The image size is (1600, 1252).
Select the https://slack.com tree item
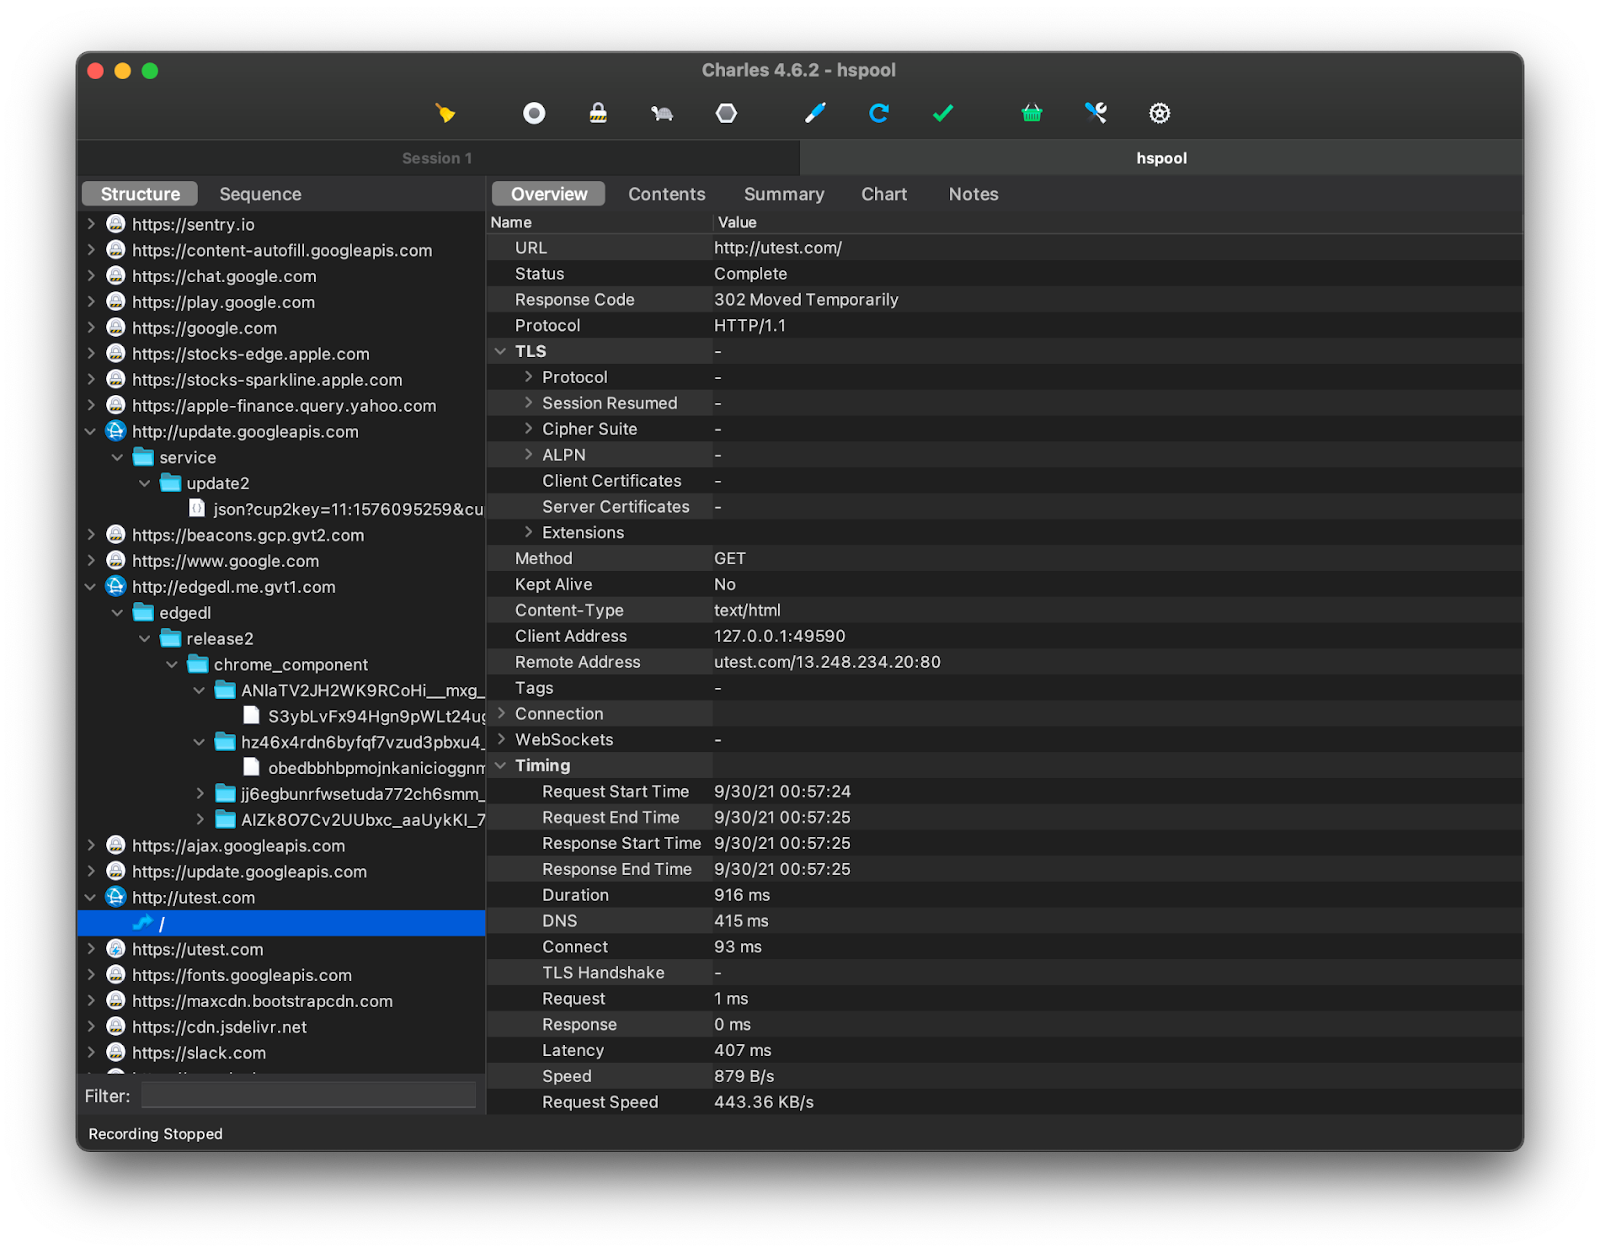[199, 1052]
